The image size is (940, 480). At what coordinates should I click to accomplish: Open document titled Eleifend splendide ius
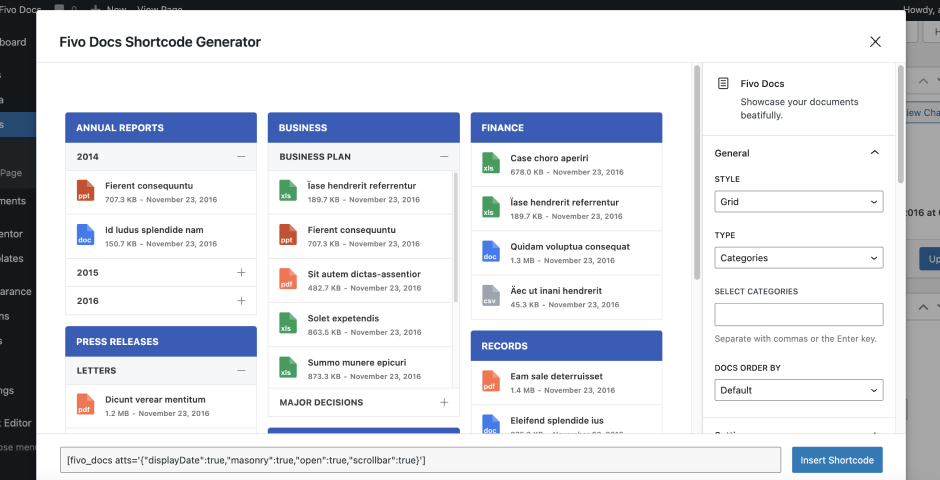[557, 421]
